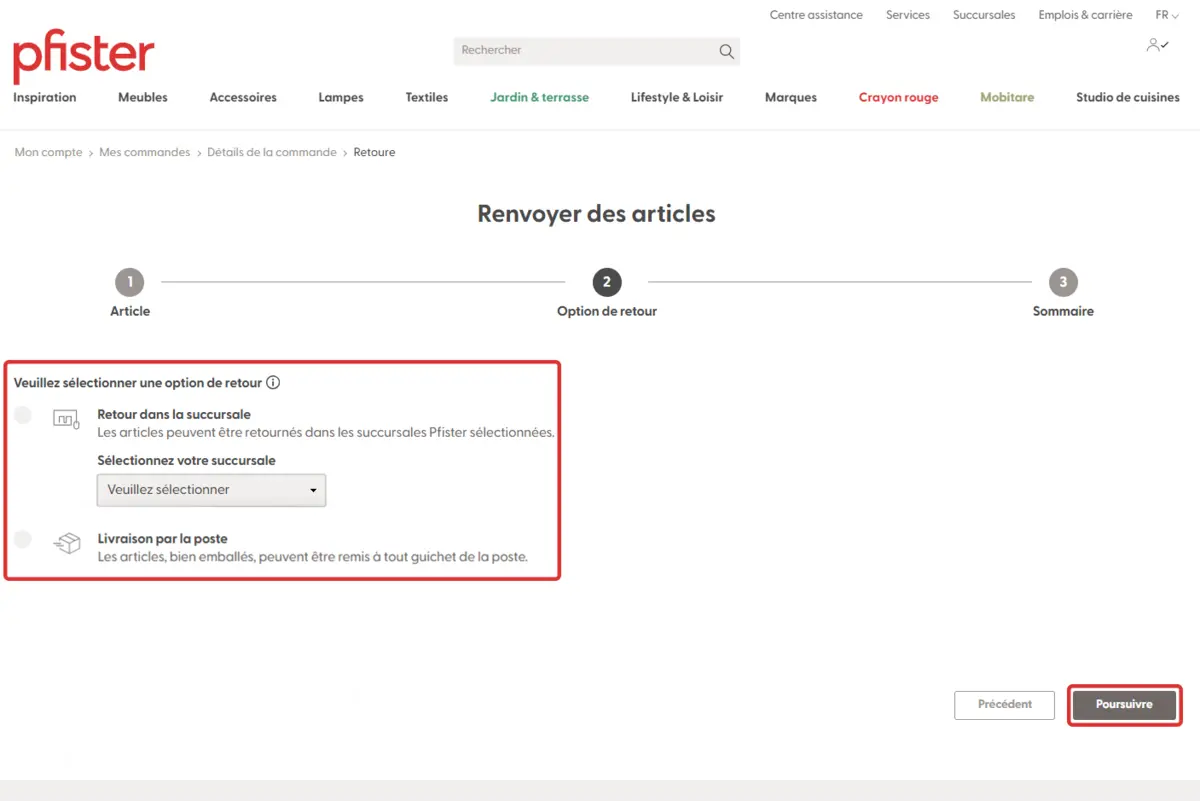Open the Veuillez sélectionner branch dropdown

click(211, 490)
